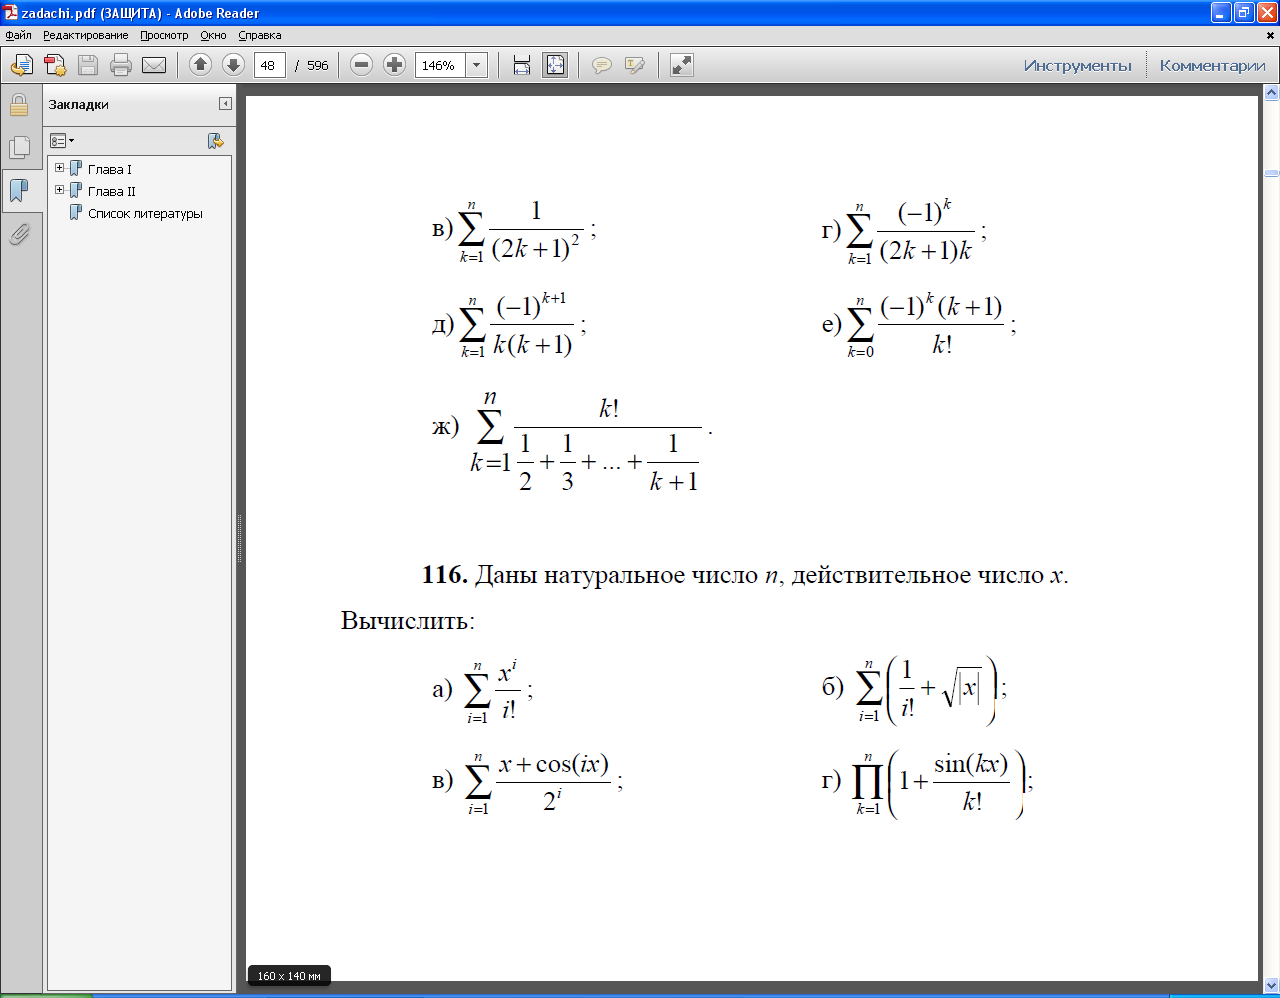Open the Редактирование menu
Viewport: 1280px width, 998px height.
coord(86,35)
